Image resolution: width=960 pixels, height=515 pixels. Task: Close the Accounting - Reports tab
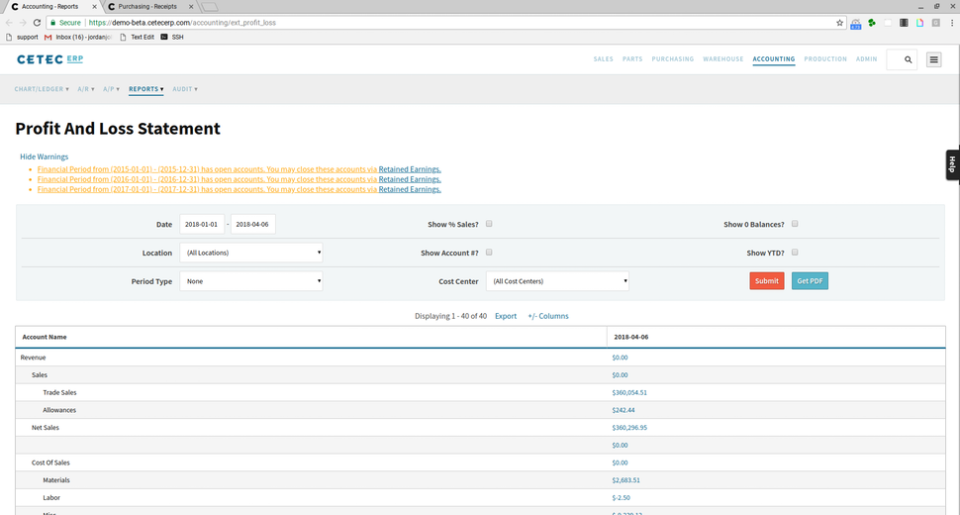tap(94, 7)
